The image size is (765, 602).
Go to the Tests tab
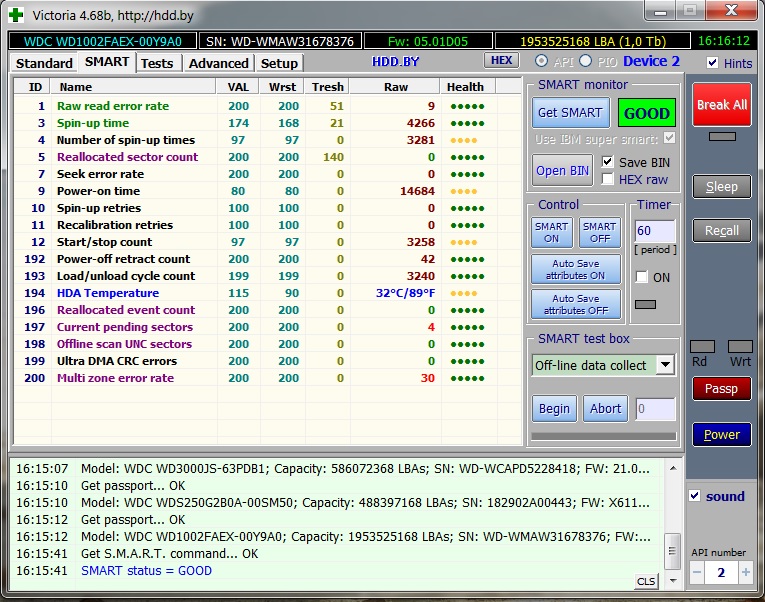(157, 63)
